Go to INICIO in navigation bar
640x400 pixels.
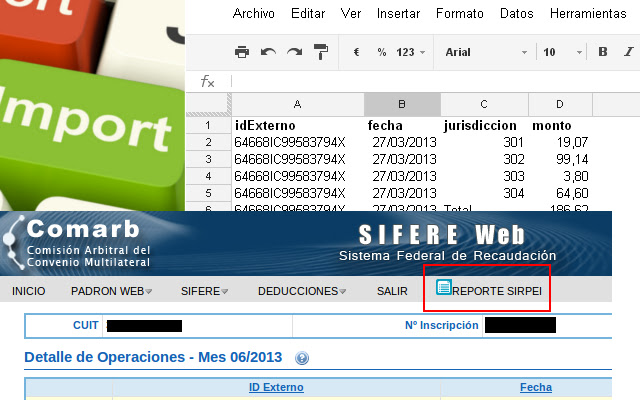(29, 291)
